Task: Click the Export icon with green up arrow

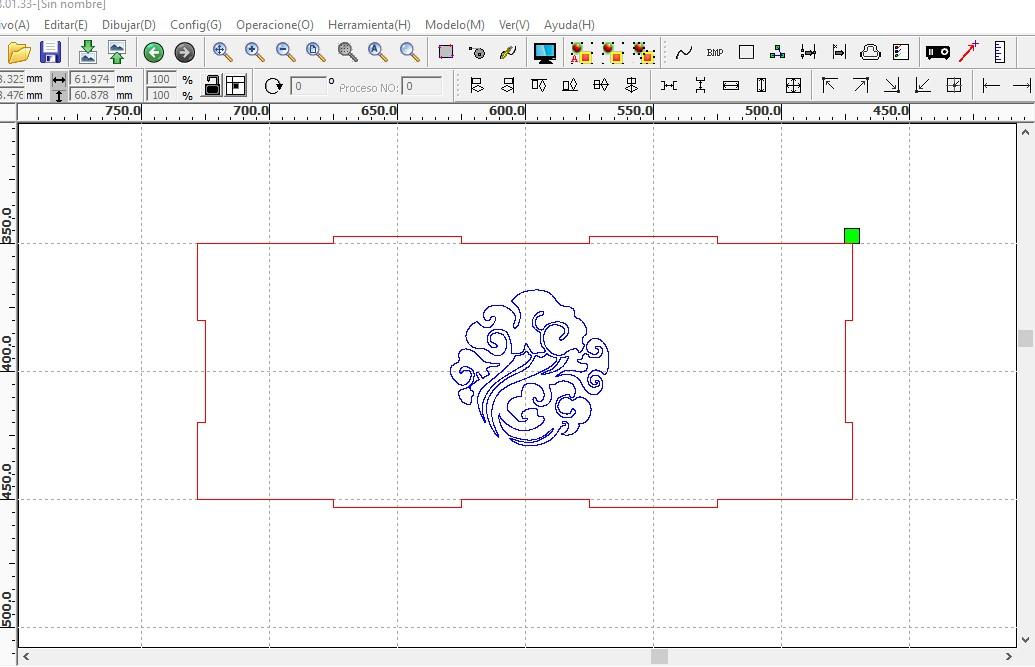Action: pyautogui.click(x=117, y=52)
